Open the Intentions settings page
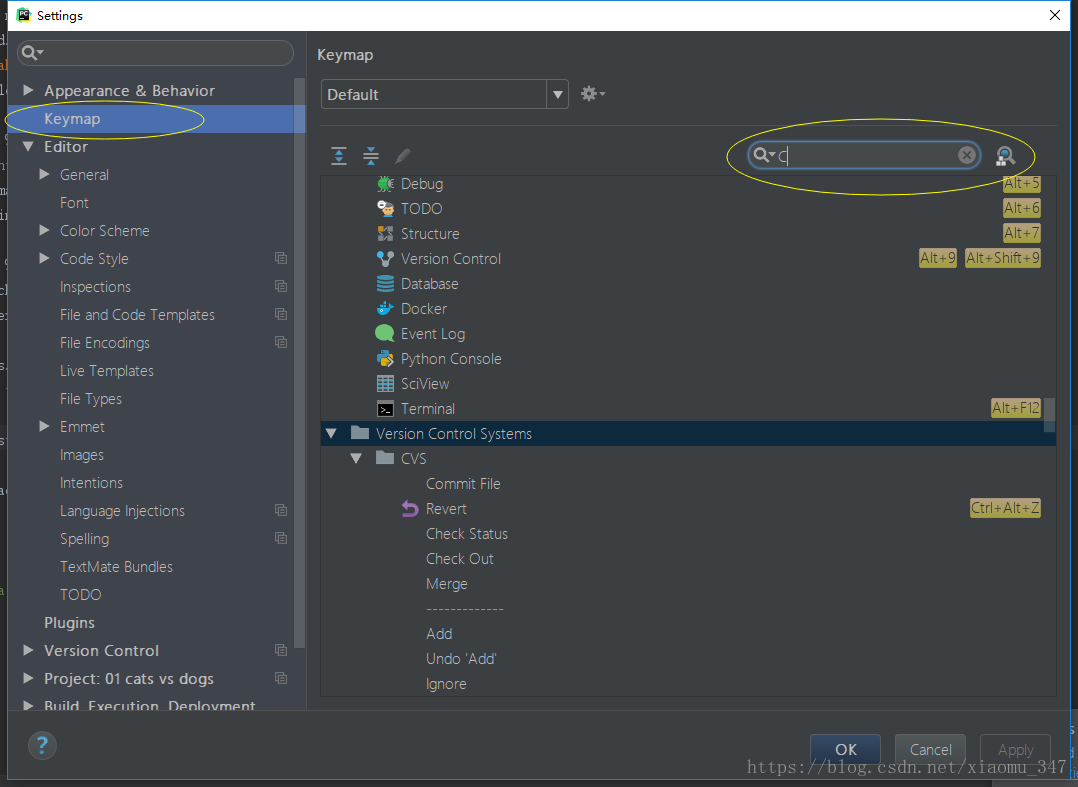The image size is (1078, 787). click(91, 483)
